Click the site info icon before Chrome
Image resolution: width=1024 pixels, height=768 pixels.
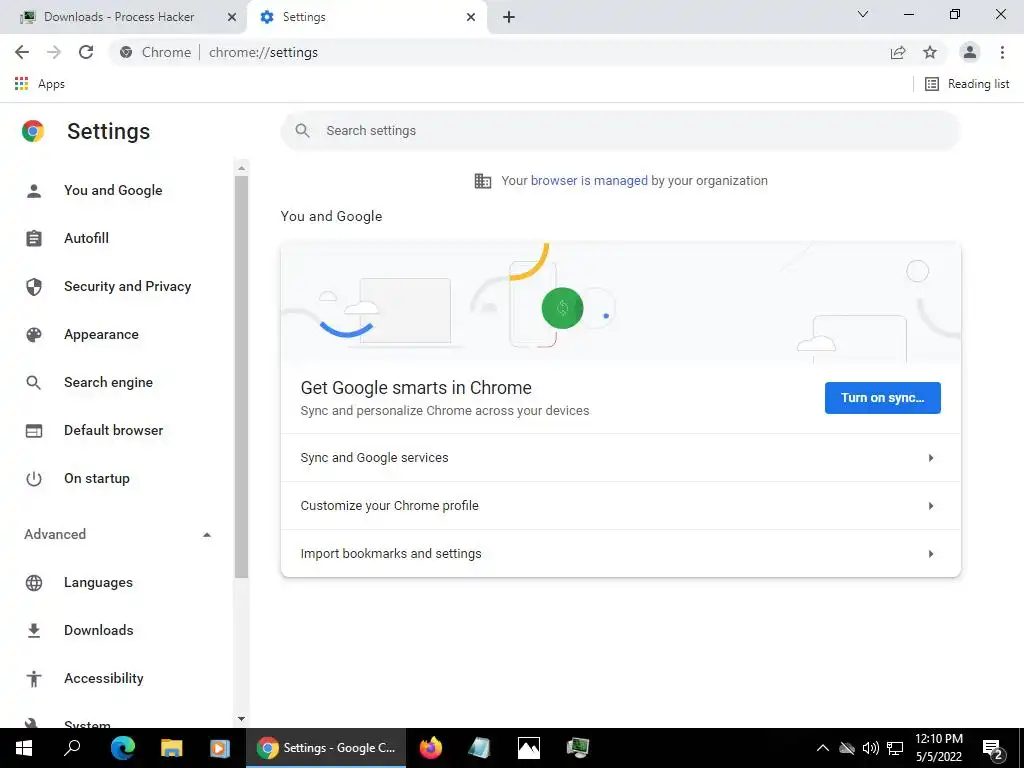click(126, 52)
